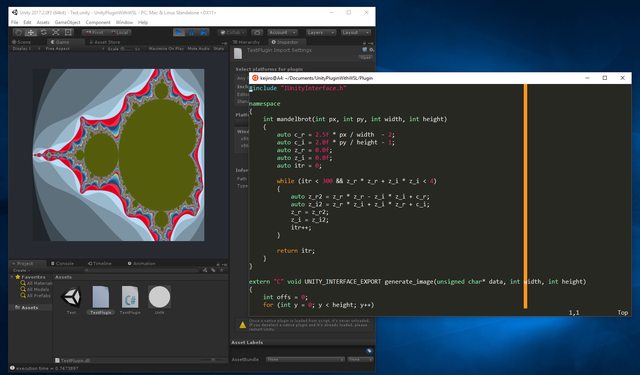
Task: Open the Account dropdown
Action: [282, 32]
